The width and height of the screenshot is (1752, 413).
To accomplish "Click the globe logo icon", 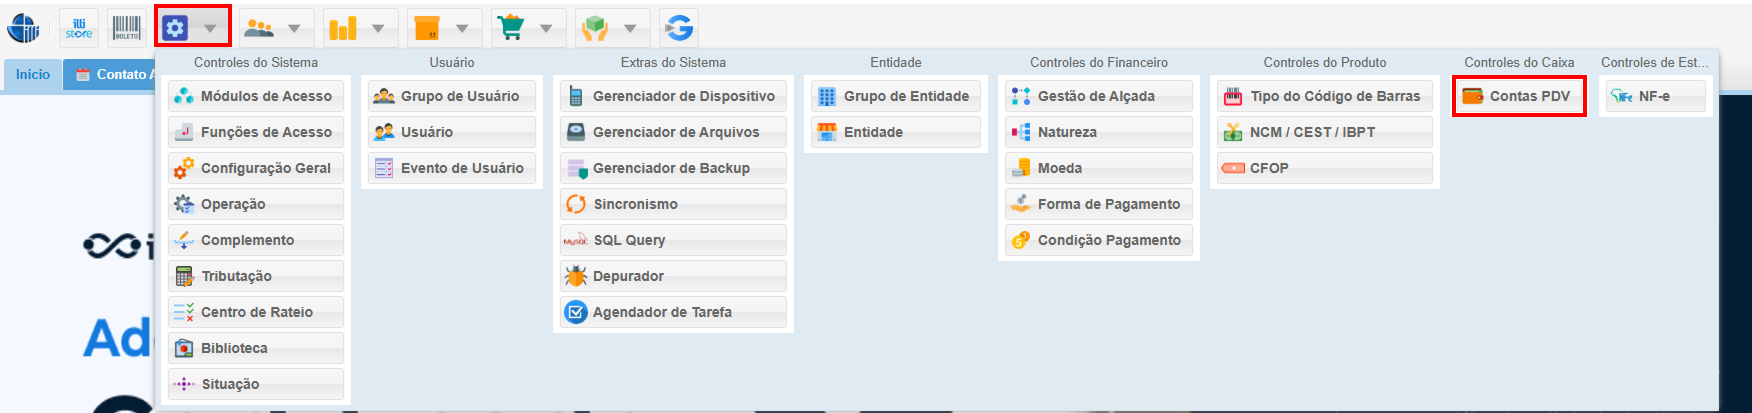I will point(24,28).
